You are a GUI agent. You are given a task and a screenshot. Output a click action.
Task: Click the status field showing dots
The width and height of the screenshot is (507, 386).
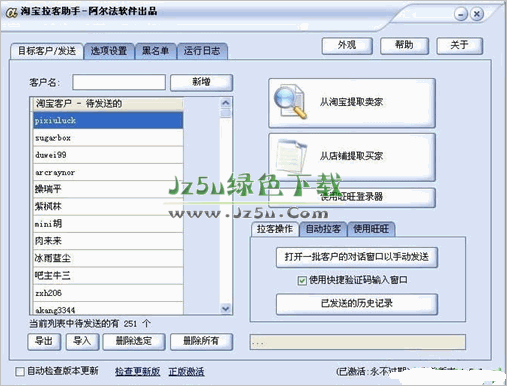(x=357, y=342)
